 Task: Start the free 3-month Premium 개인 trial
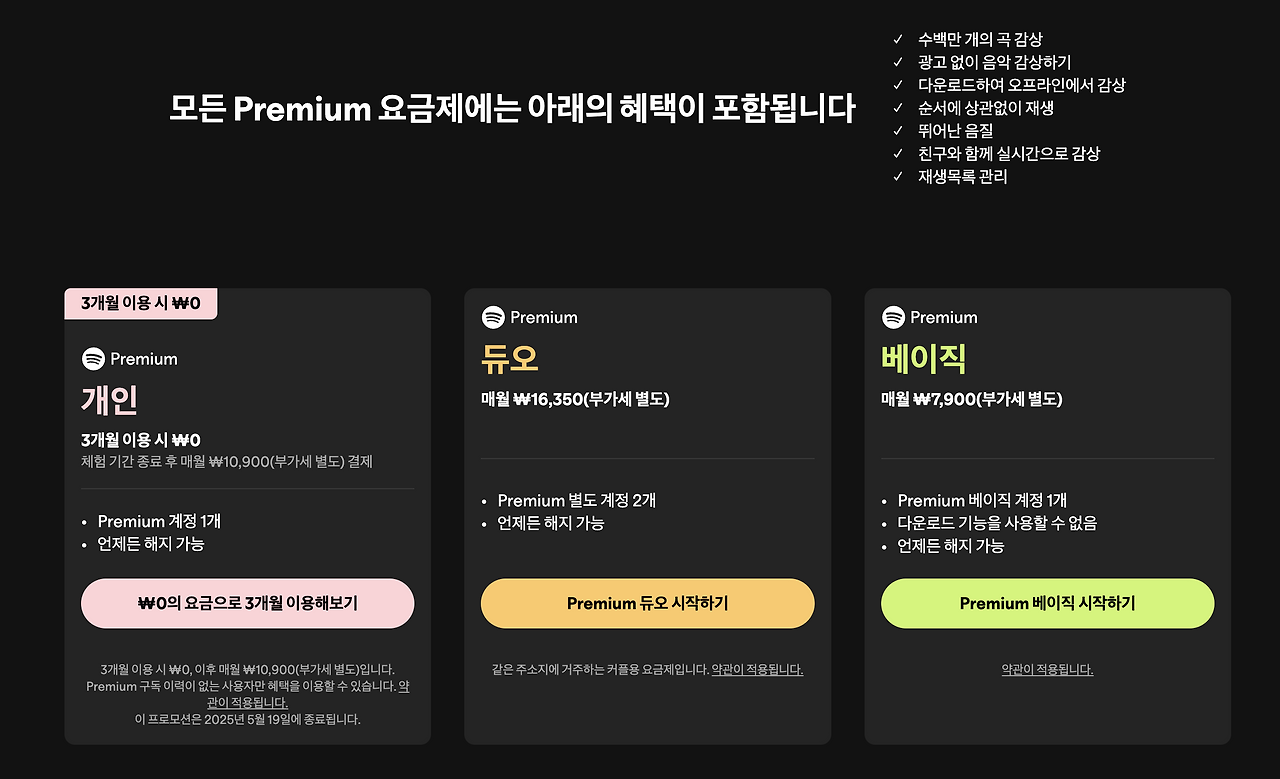pyautogui.click(x=247, y=603)
